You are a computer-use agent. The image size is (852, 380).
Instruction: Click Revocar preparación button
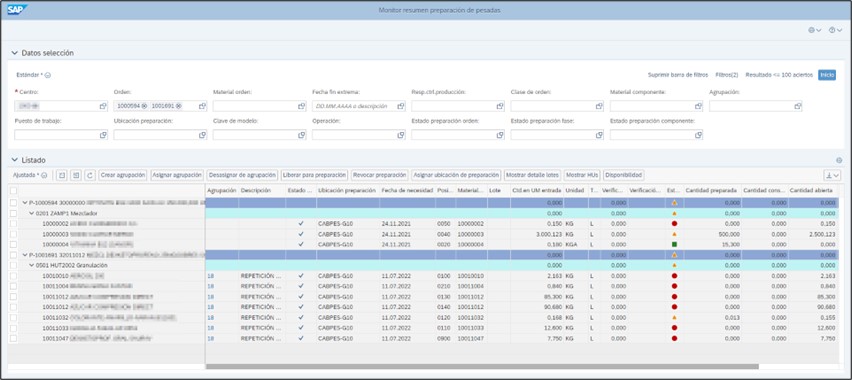(x=379, y=175)
